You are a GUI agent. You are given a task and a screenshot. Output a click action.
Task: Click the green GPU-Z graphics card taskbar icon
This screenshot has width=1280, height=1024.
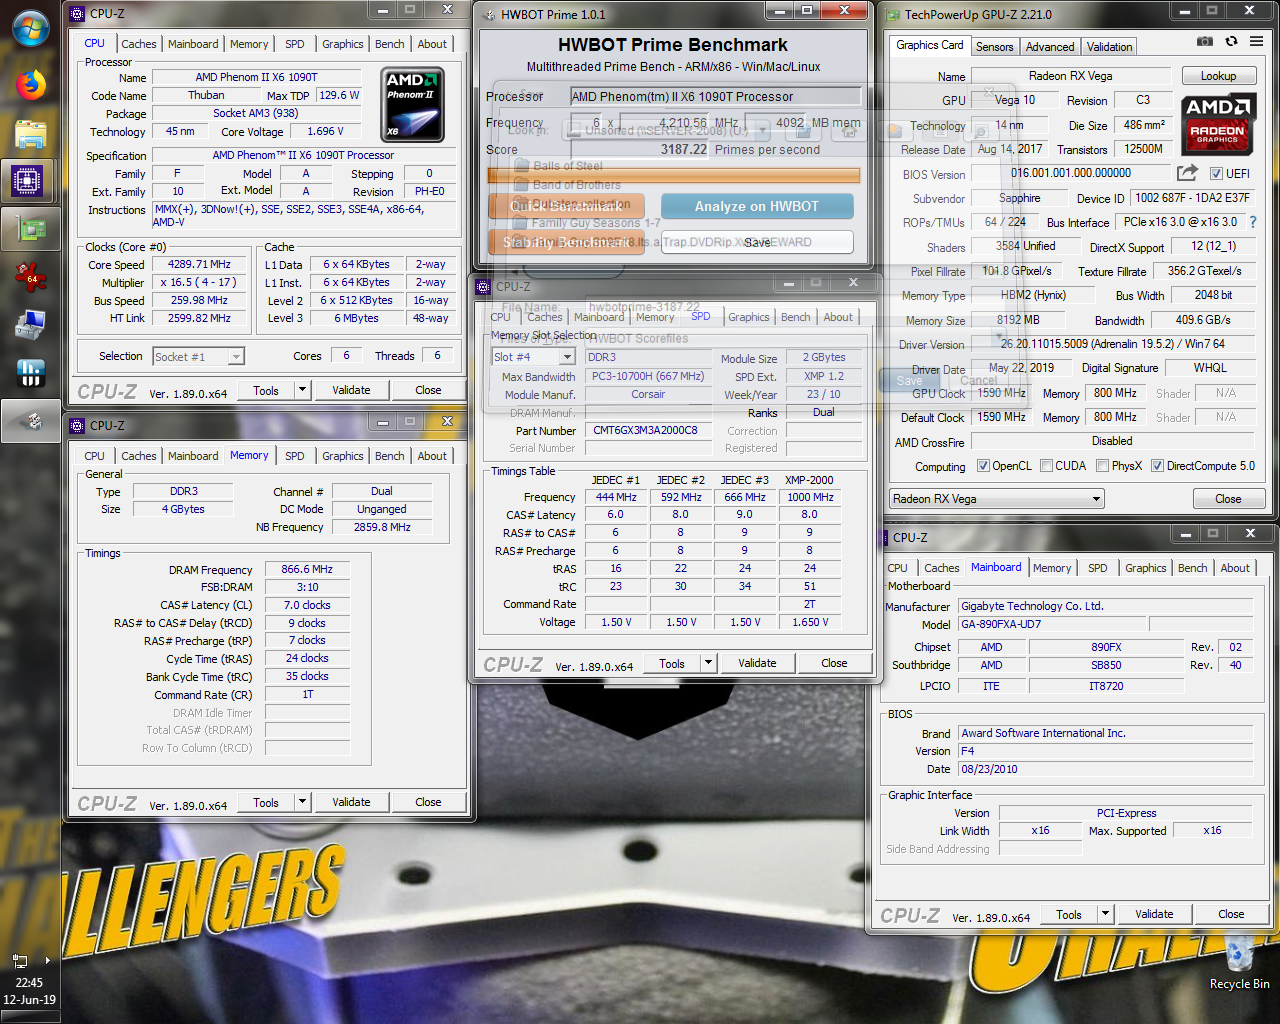coord(31,229)
